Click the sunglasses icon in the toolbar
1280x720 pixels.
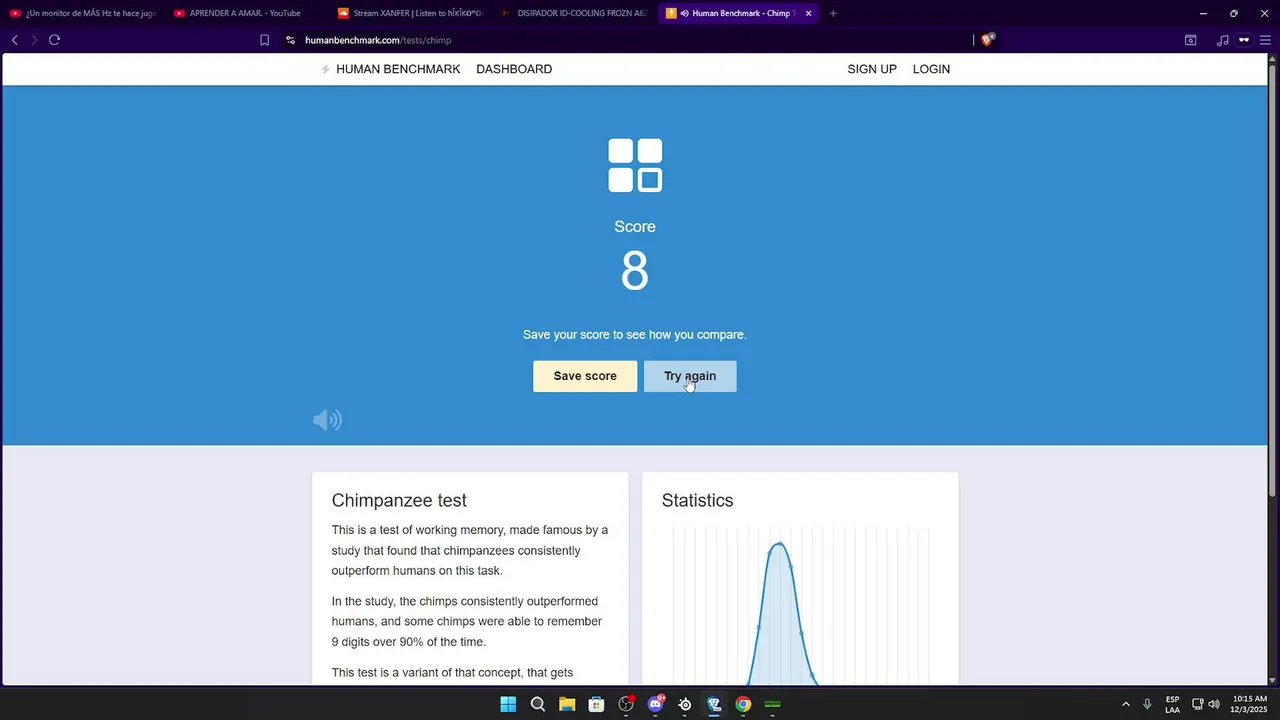(1244, 40)
